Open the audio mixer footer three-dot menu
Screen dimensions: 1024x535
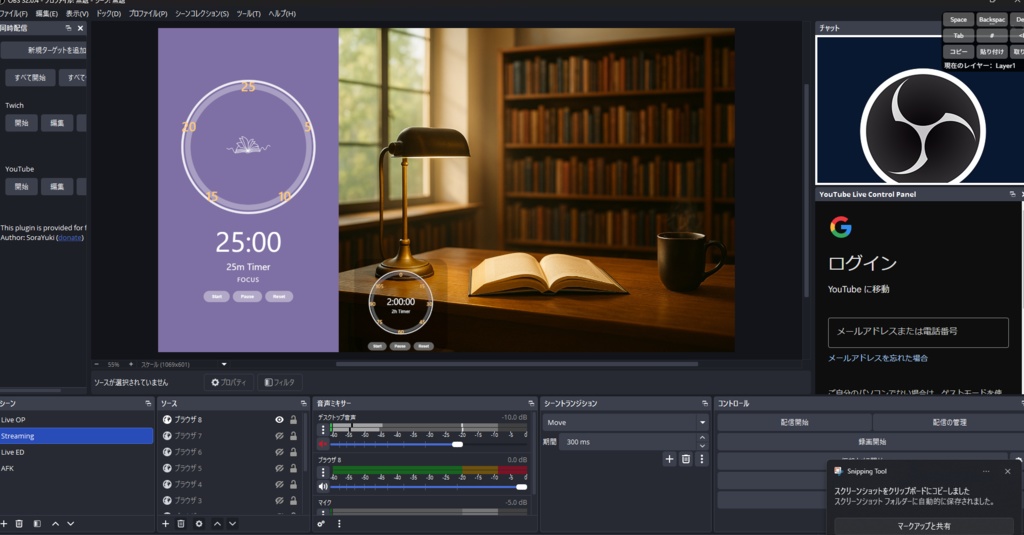[x=339, y=524]
